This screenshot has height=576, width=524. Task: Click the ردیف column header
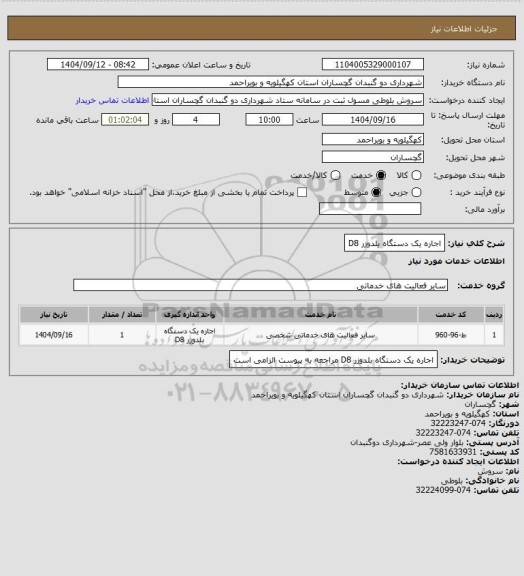click(x=494, y=314)
